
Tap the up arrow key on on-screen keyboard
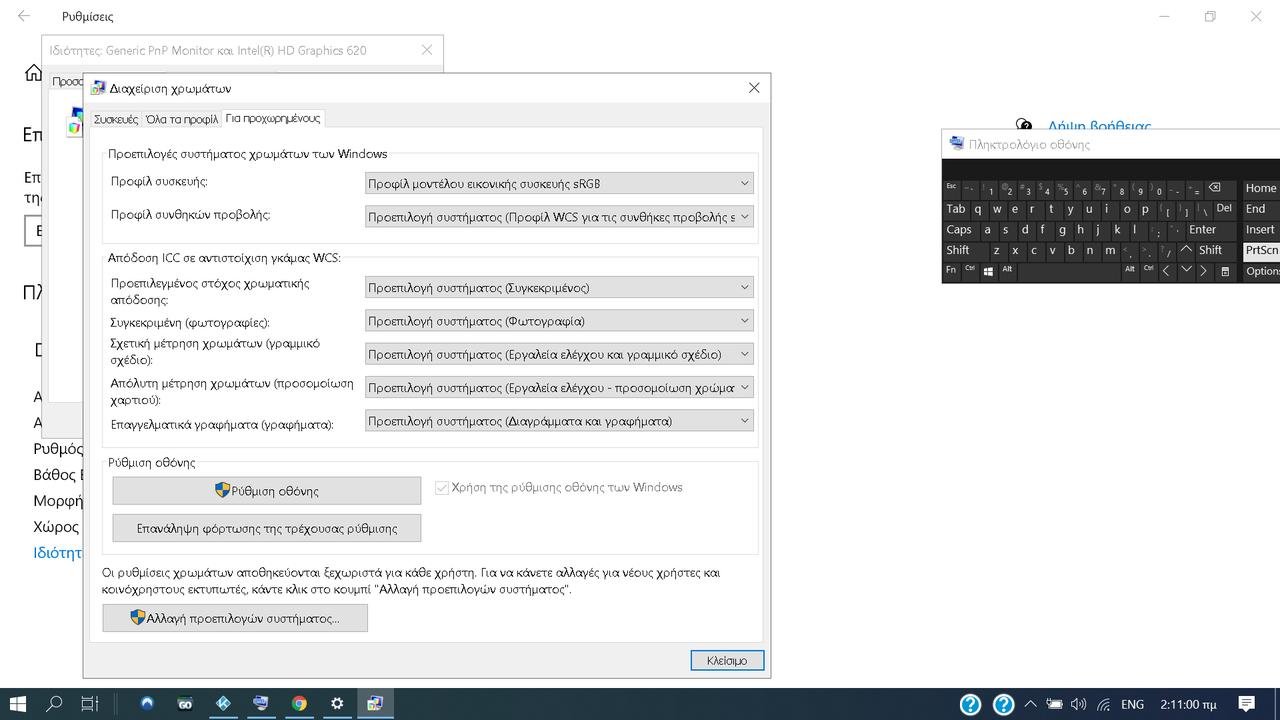pos(1186,250)
